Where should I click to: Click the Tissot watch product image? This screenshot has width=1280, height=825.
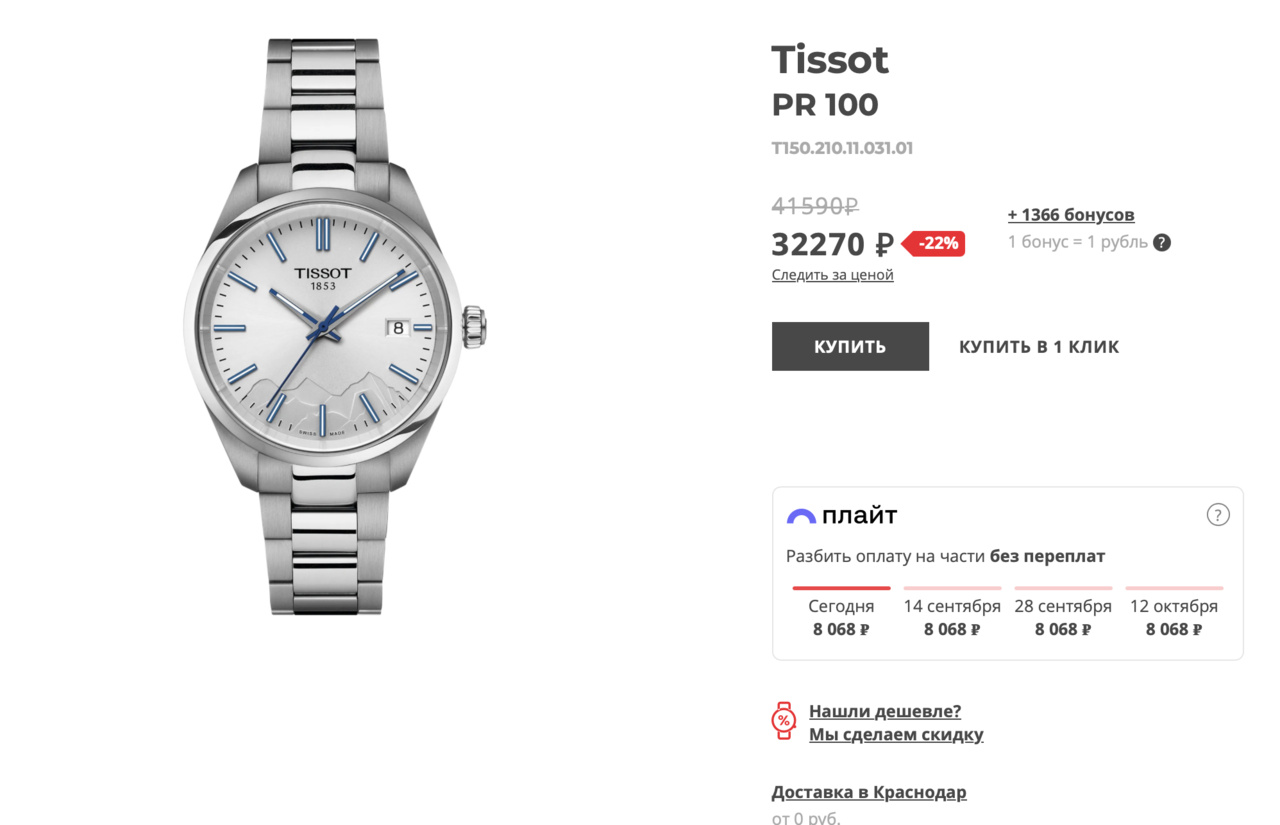pos(335,325)
